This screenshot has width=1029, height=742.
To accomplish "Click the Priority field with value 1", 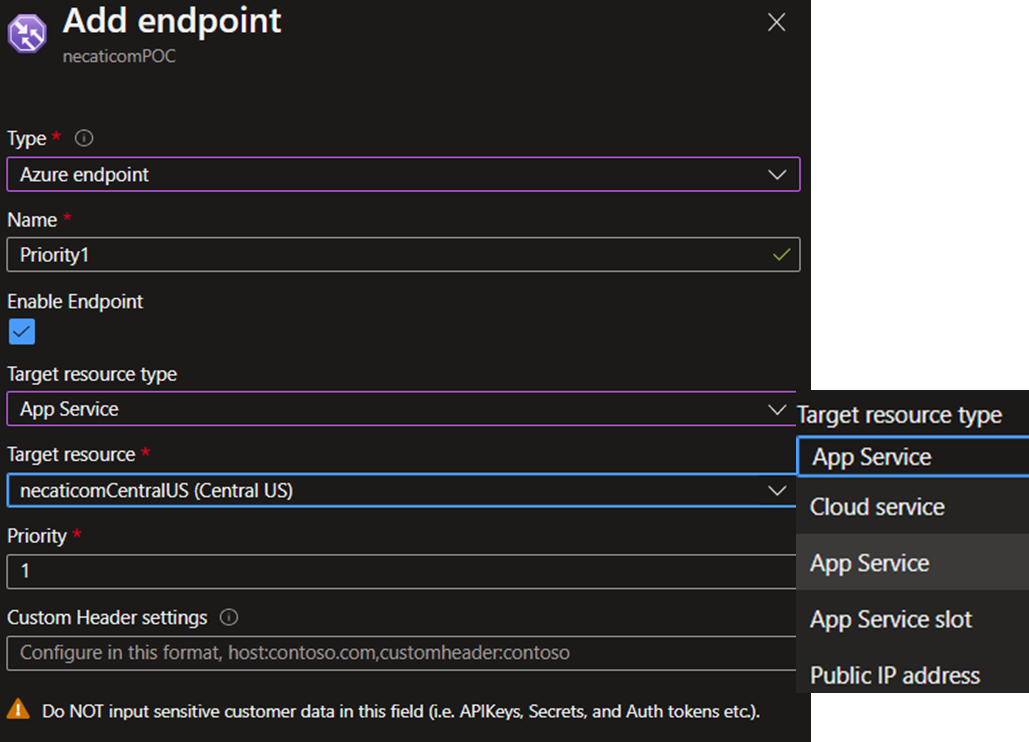I will click(x=401, y=571).
